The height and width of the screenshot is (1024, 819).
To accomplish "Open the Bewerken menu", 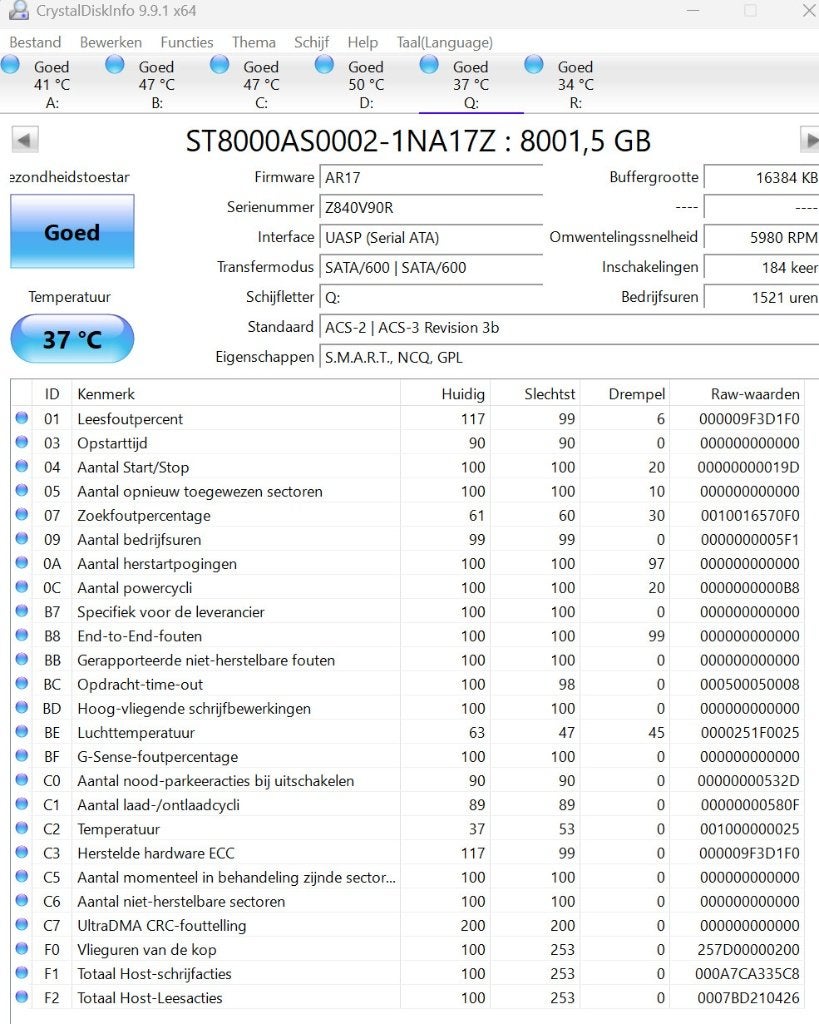I will (x=110, y=42).
